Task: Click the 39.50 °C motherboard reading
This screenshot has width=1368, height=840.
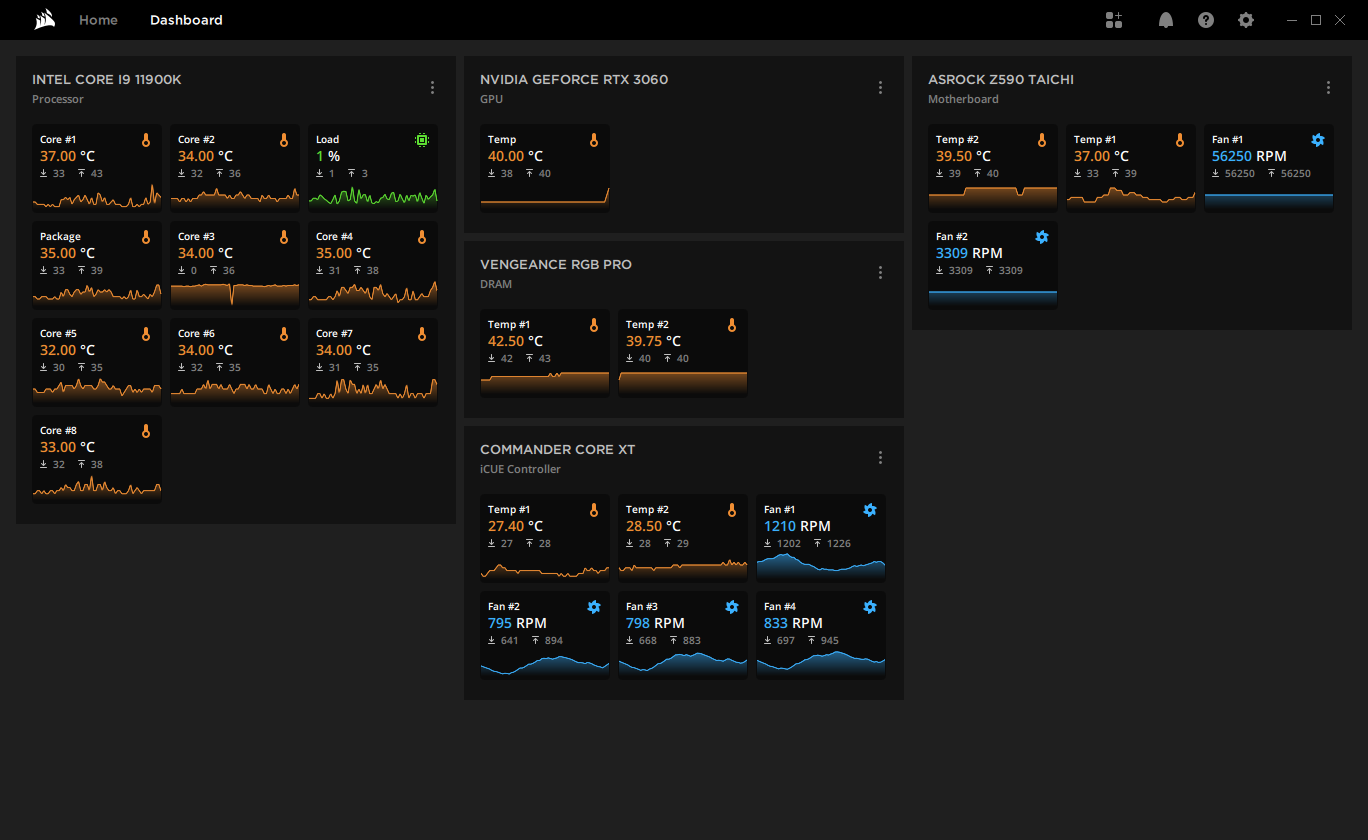Action: [x=964, y=157]
